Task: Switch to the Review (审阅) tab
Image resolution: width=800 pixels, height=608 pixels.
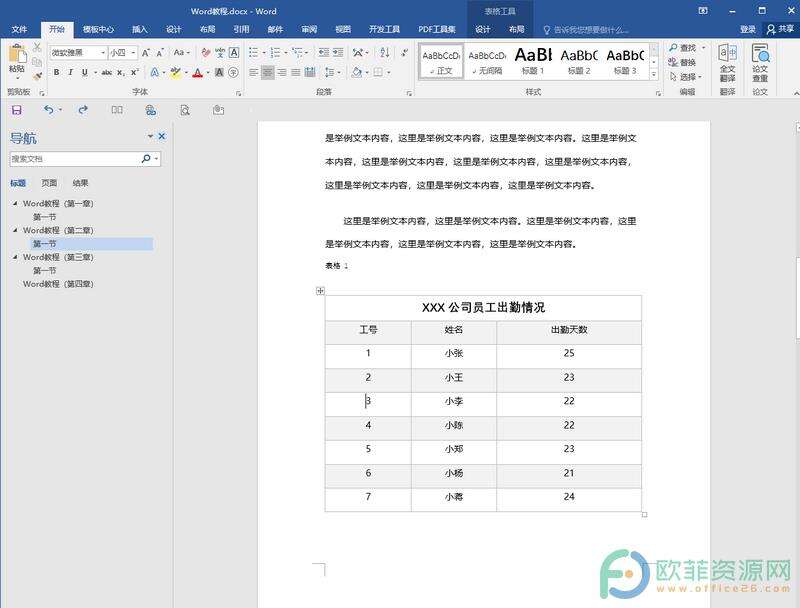Action: tap(309, 29)
